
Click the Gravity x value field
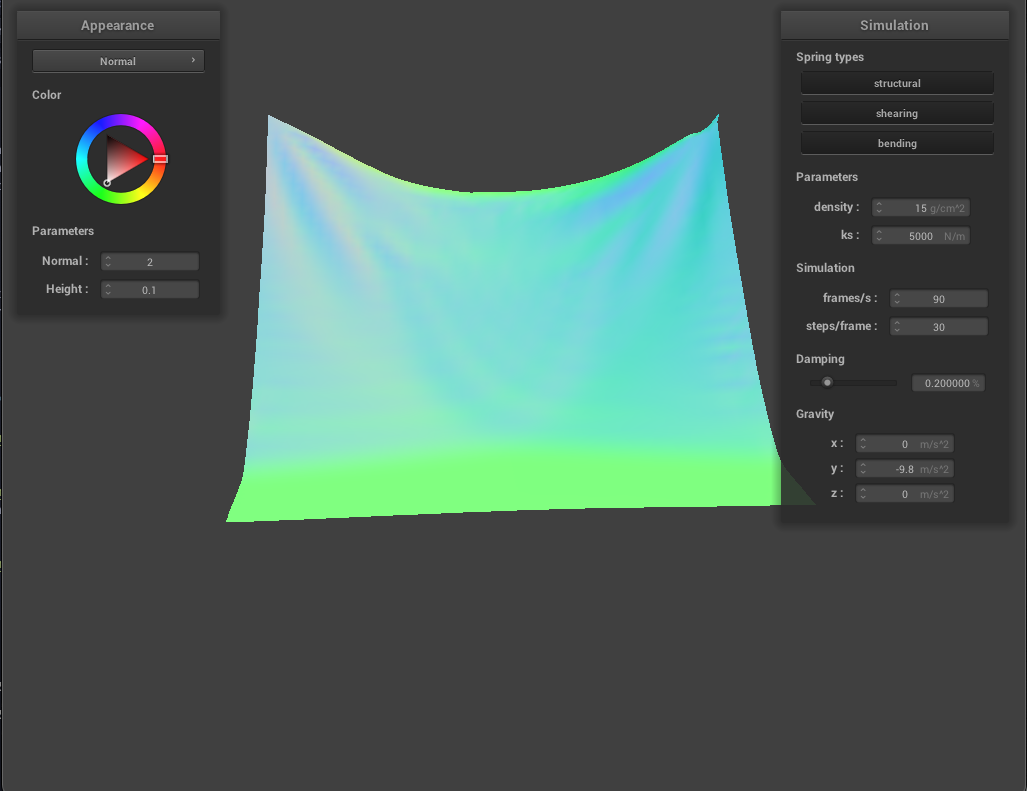pos(905,444)
